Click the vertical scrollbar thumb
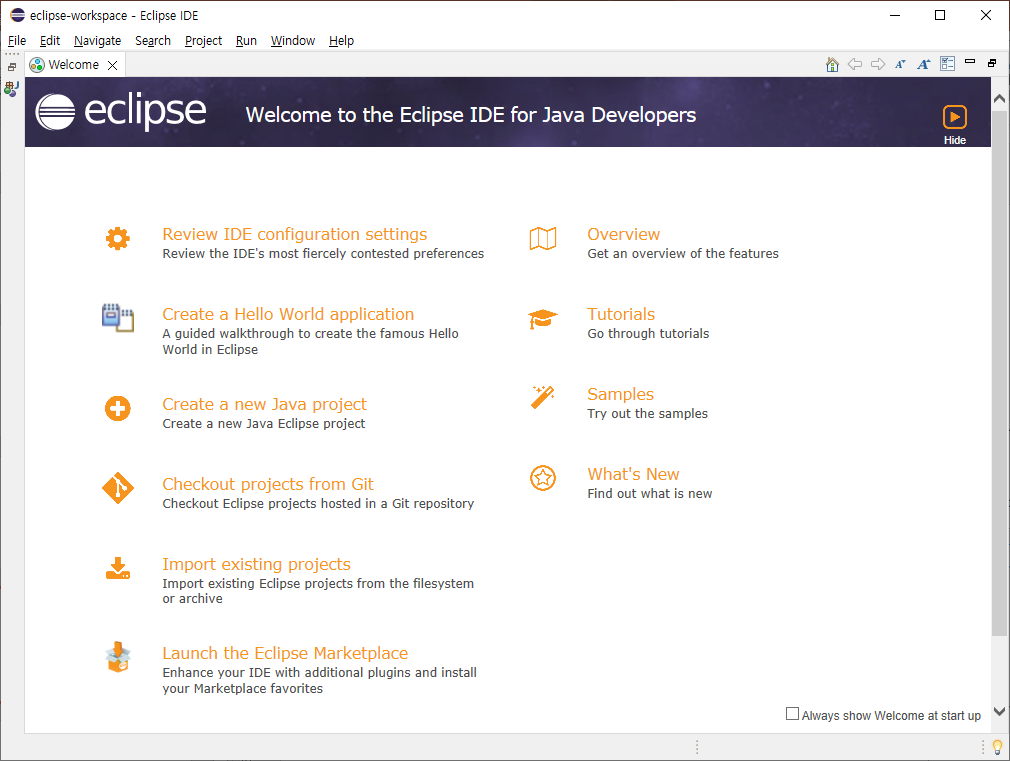This screenshot has width=1010, height=761. (x=999, y=372)
